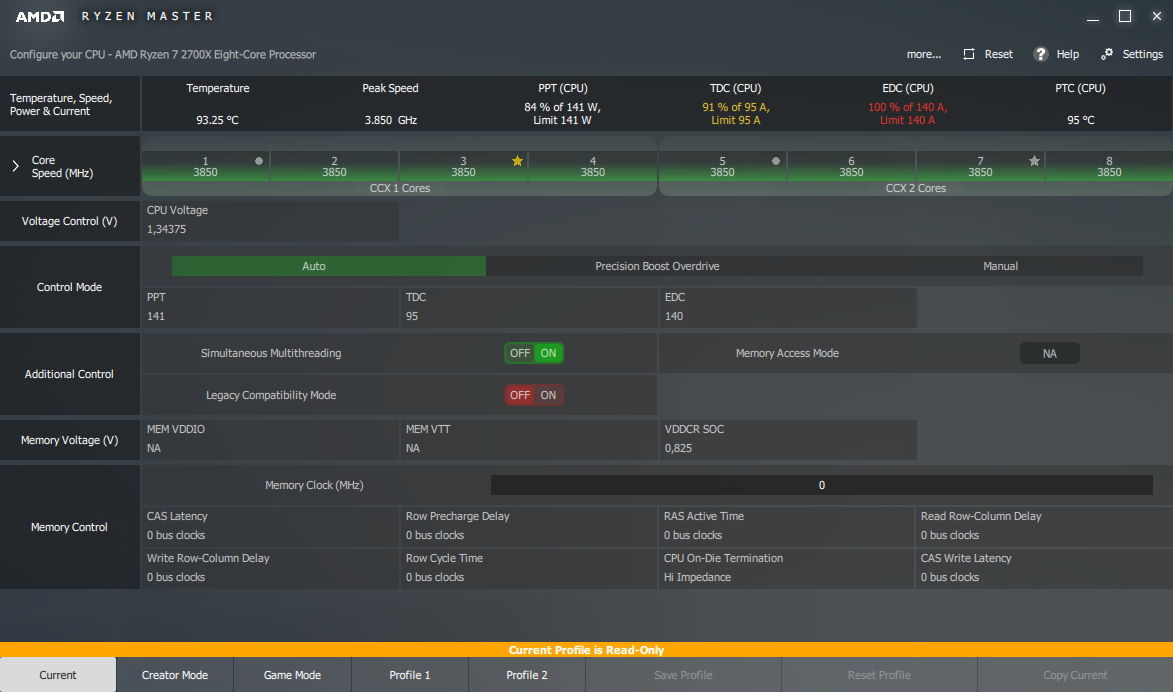Click the MEM VDDIO field
This screenshot has height=692, width=1173.
click(270, 439)
